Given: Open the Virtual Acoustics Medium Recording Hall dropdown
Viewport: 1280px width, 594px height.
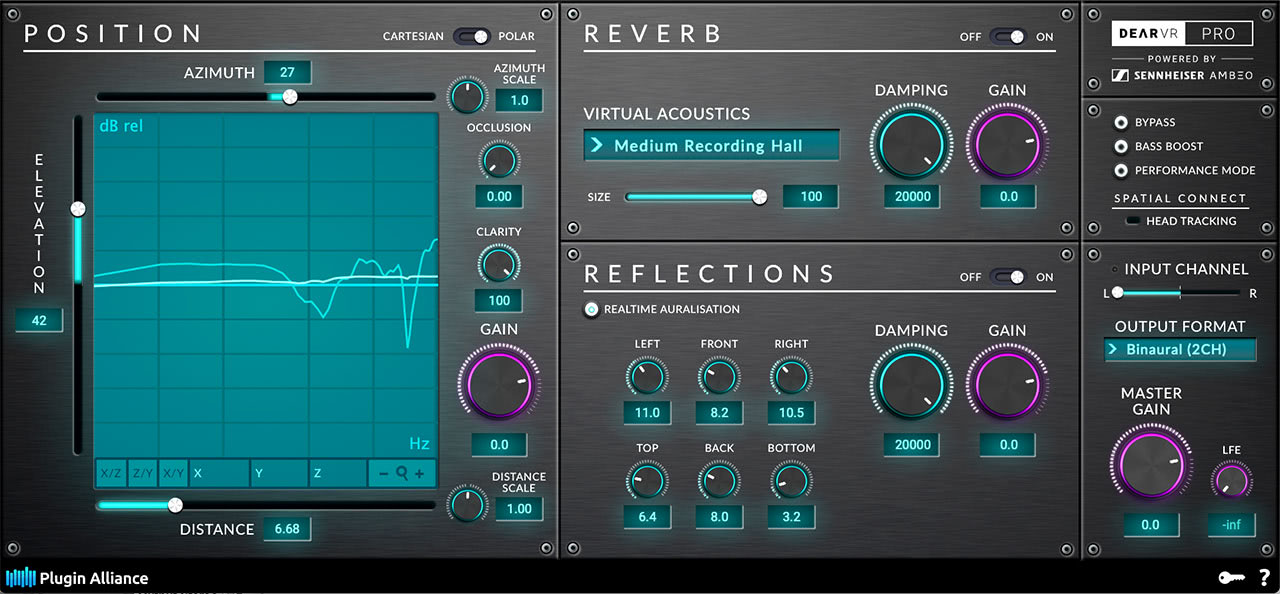Looking at the screenshot, I should click(x=711, y=146).
